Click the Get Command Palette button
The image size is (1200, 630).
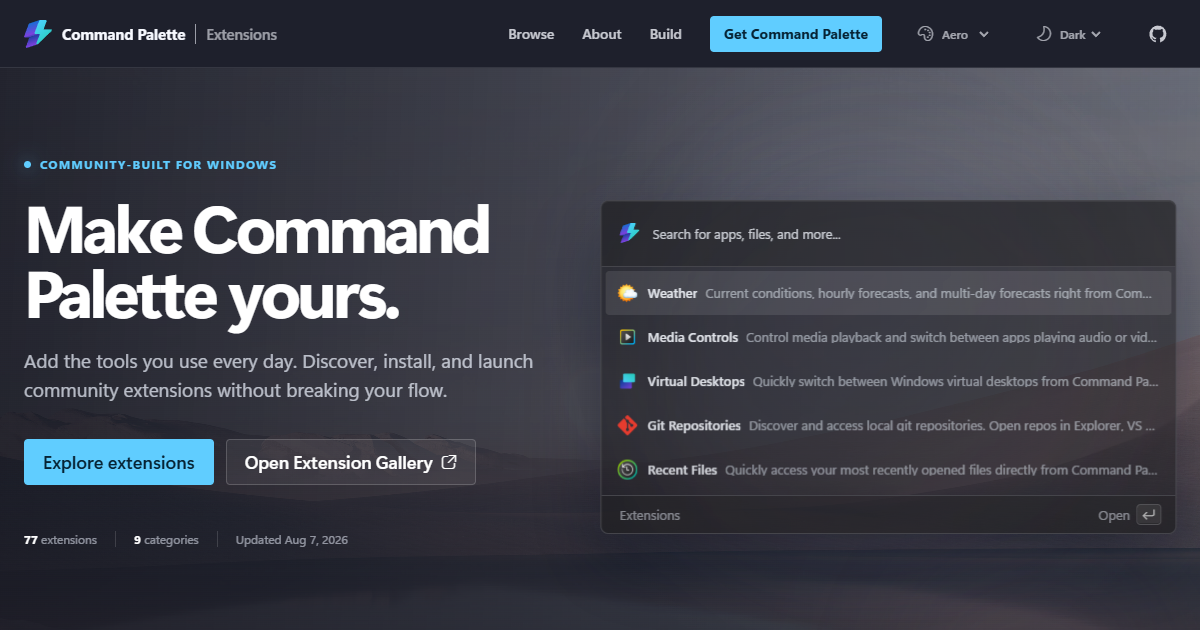[796, 34]
